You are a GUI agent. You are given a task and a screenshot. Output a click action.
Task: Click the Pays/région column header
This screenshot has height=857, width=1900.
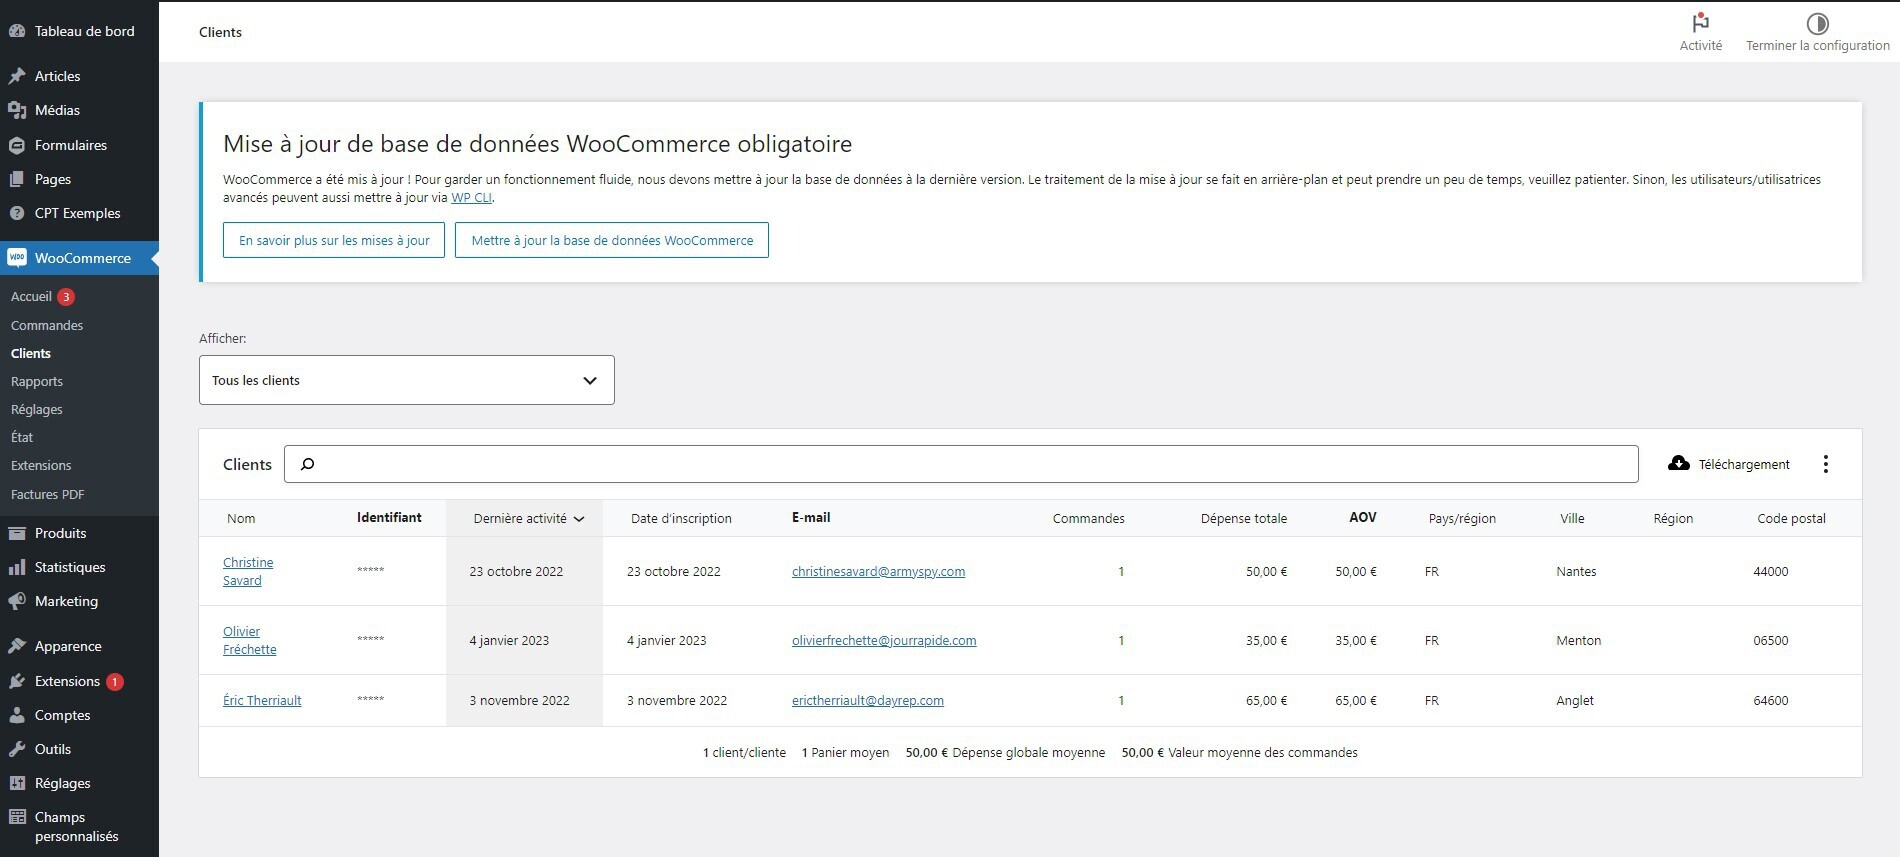[x=1462, y=518]
